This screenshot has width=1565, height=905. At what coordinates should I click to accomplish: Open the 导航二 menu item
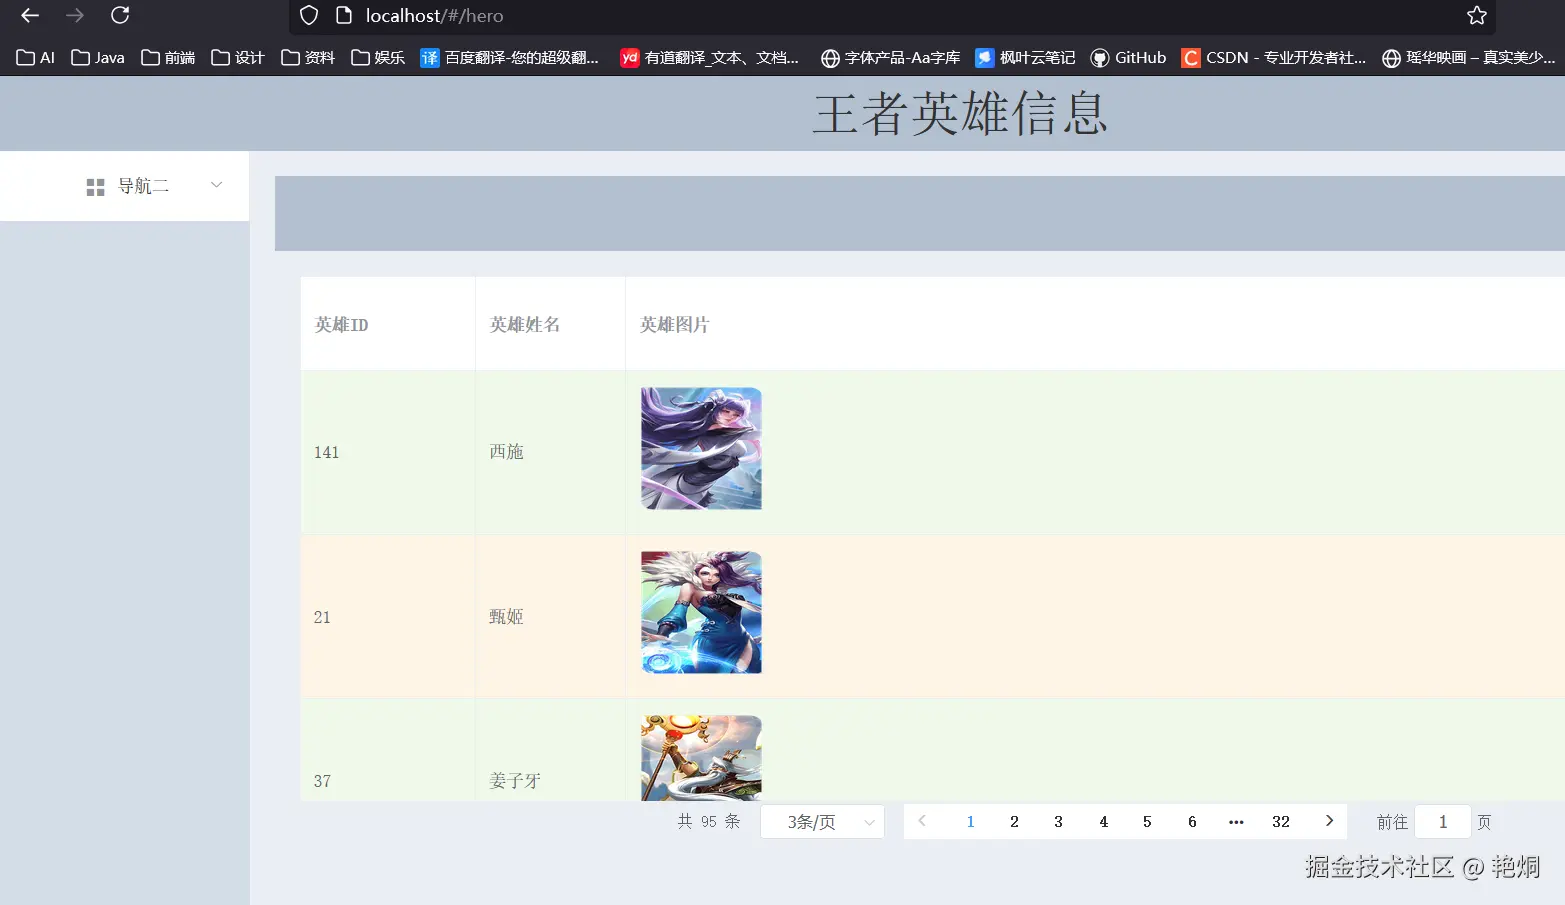(124, 186)
